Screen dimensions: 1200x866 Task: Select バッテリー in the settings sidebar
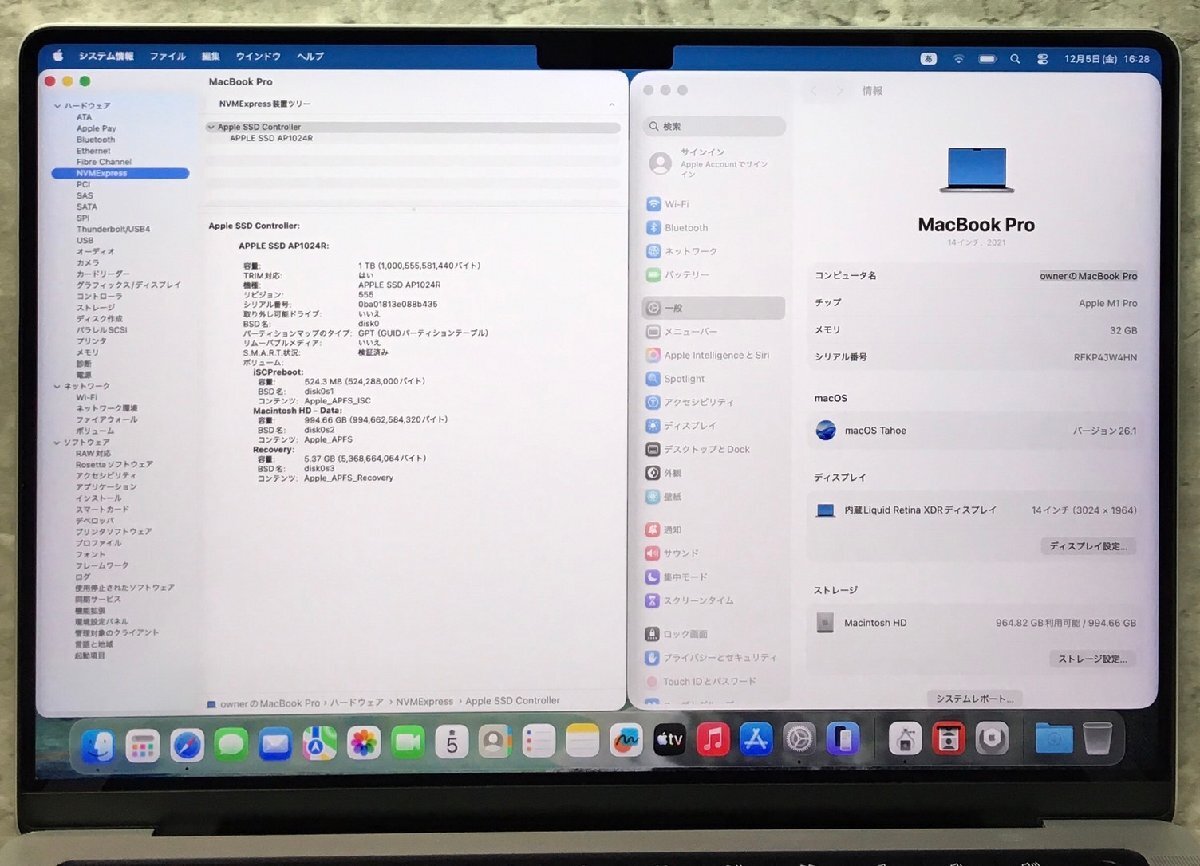[x=686, y=274]
